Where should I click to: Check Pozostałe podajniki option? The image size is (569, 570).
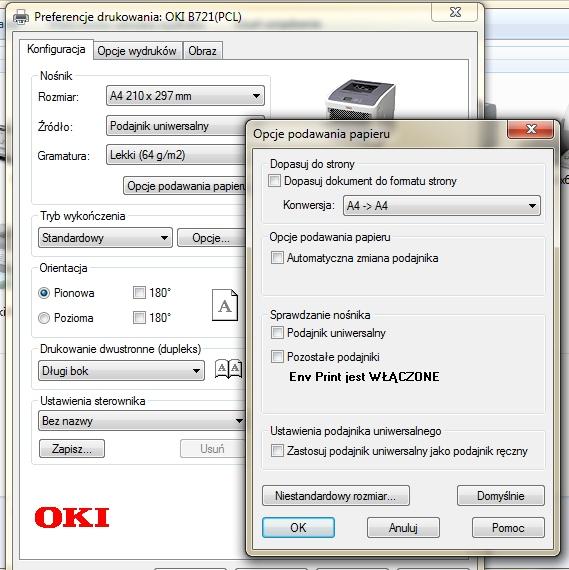click(x=277, y=357)
